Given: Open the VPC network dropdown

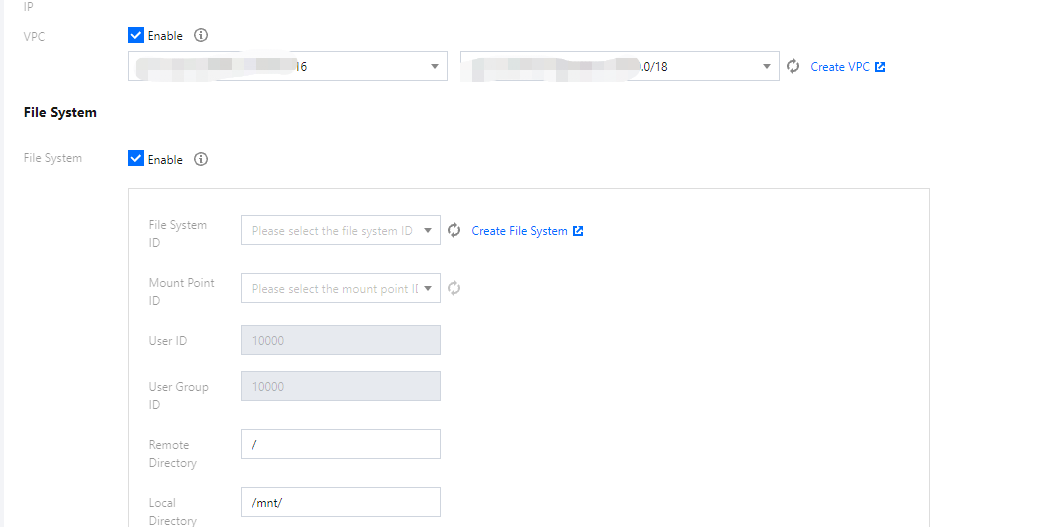Looking at the screenshot, I should (288, 67).
